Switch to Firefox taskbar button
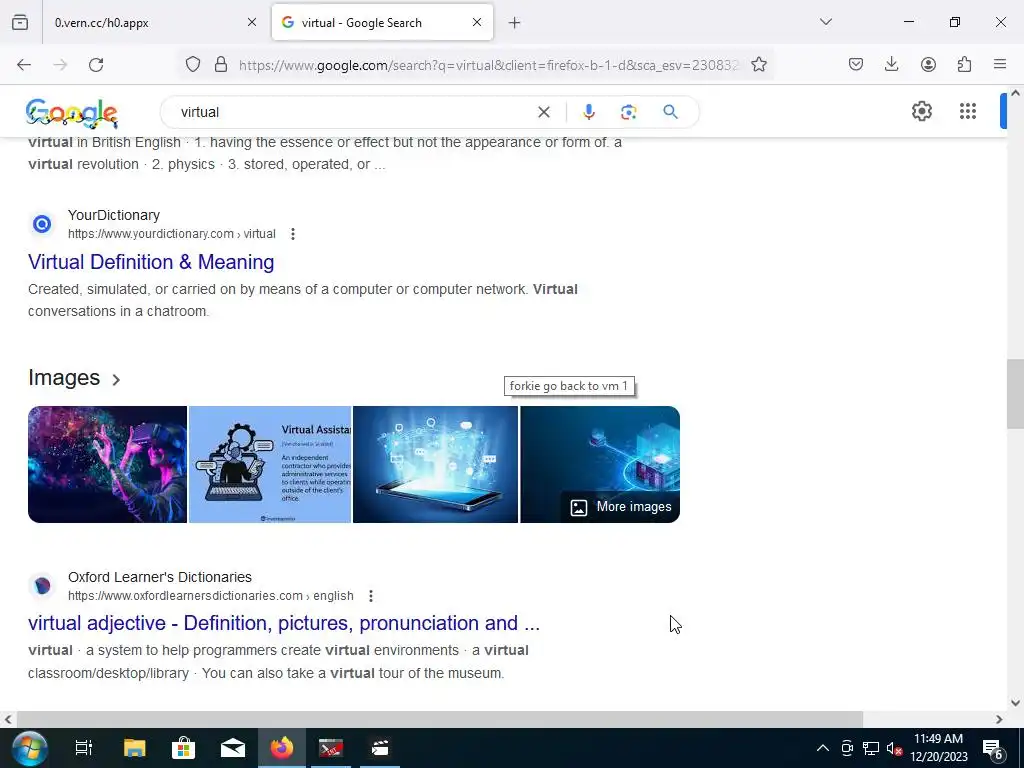The image size is (1024, 768). (x=282, y=748)
